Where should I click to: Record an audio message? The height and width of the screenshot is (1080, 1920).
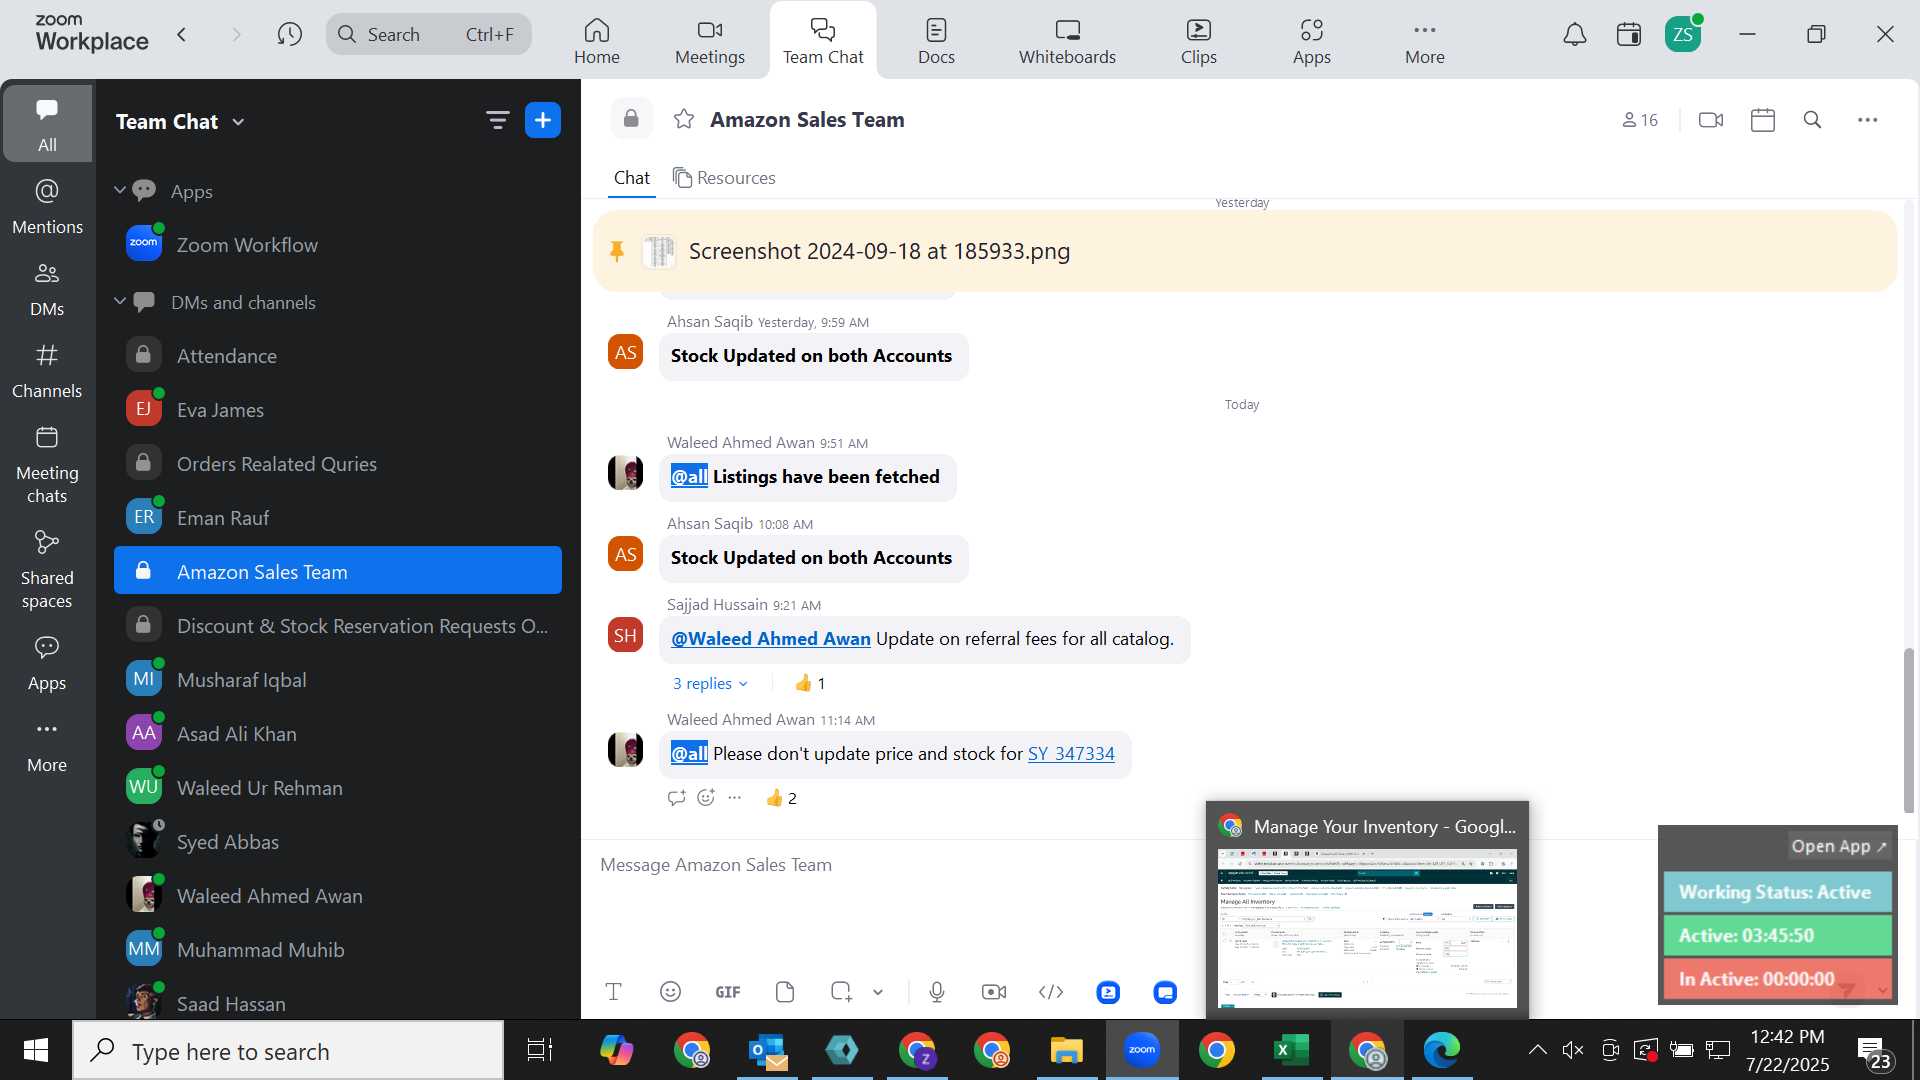pos(937,992)
